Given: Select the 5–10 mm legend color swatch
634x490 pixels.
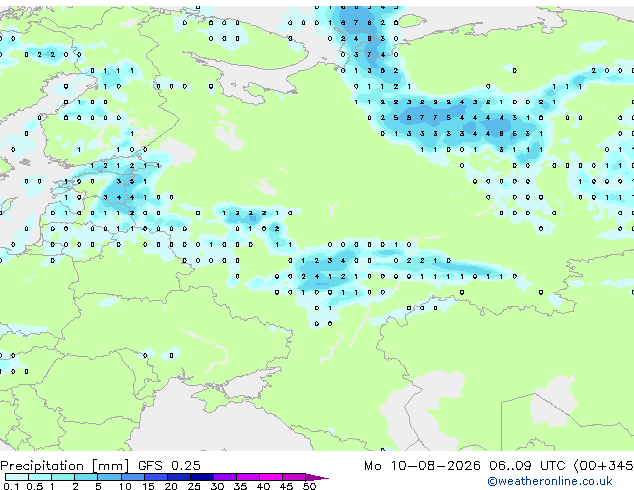Looking at the screenshot, I should pos(109,477).
